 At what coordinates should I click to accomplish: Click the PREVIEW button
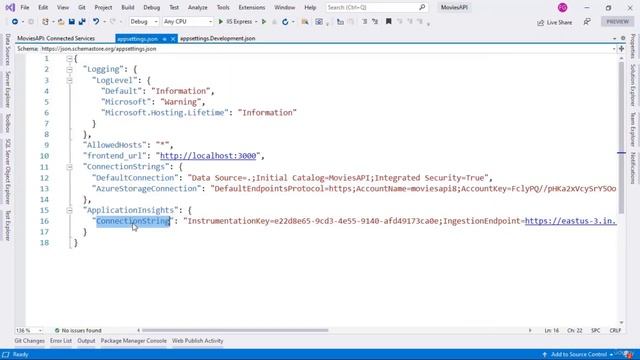point(617,22)
